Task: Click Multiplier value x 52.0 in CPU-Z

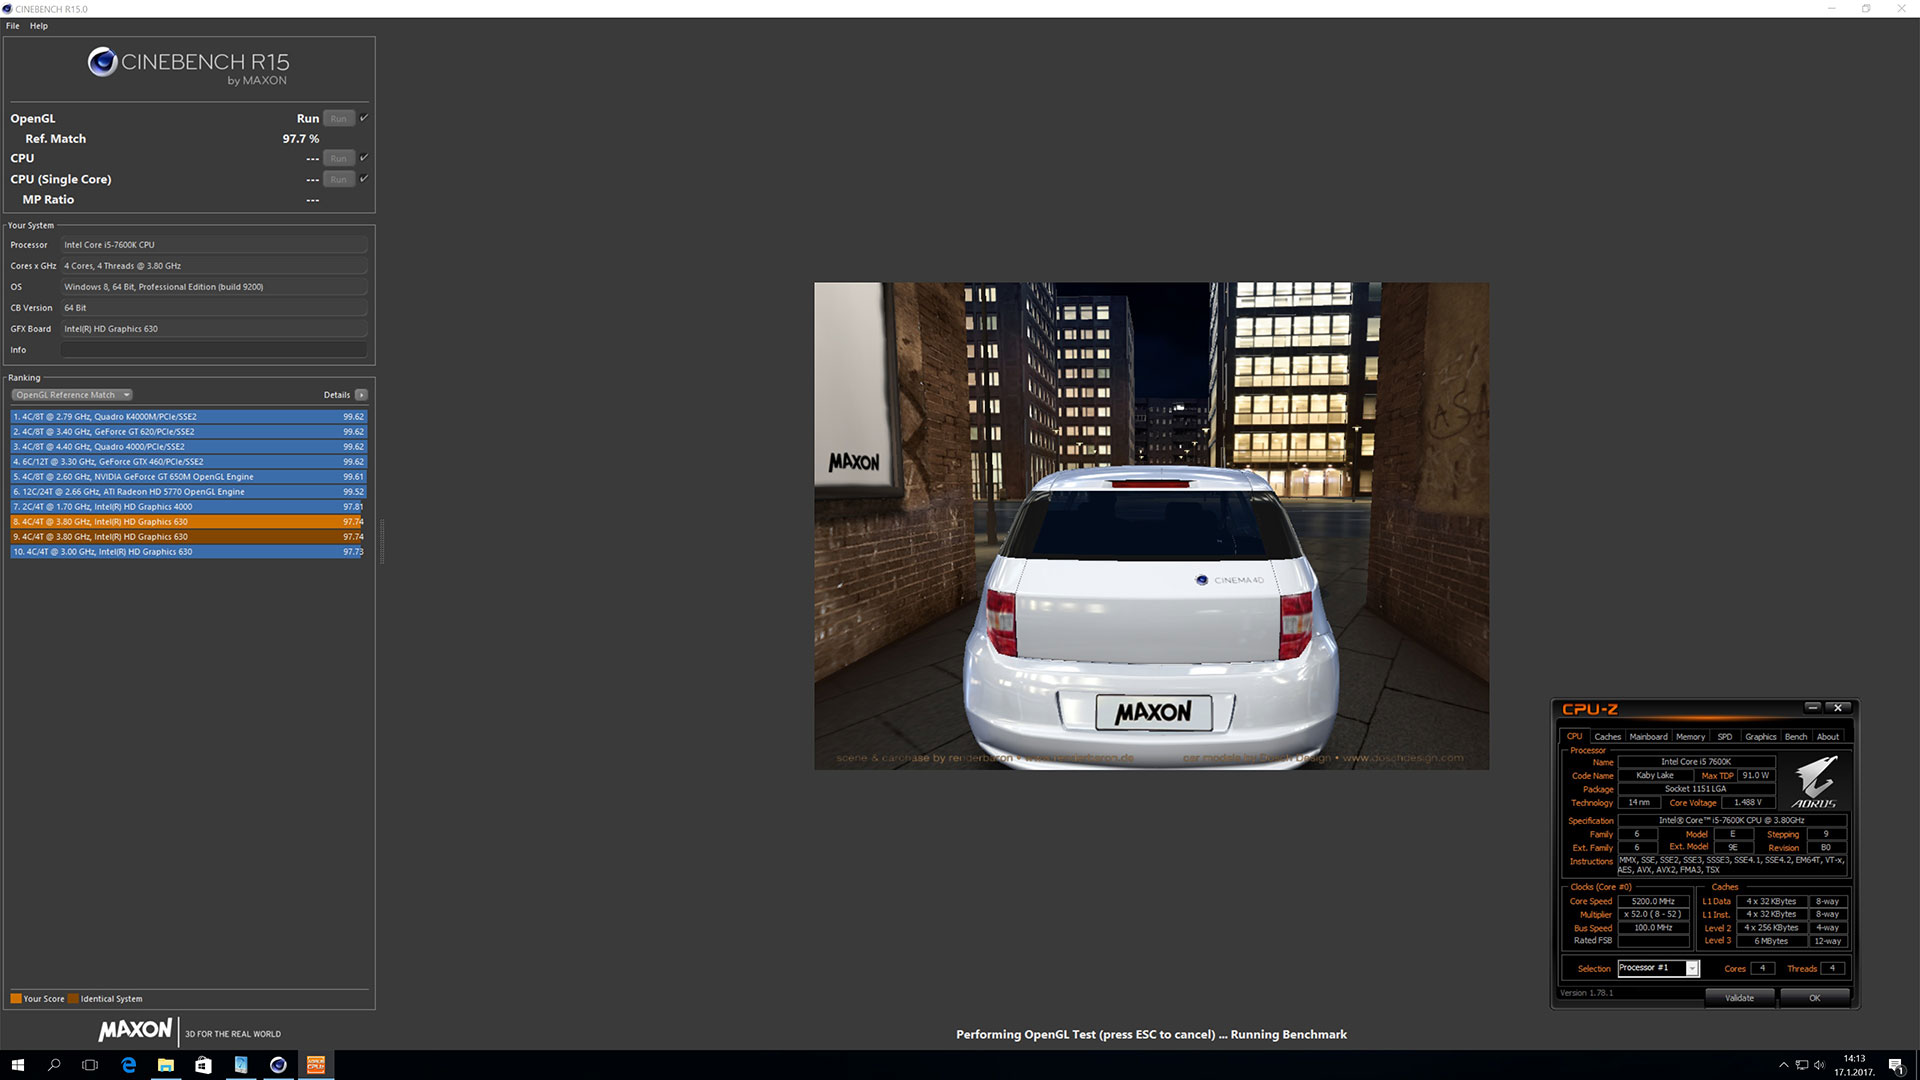Action: click(x=1653, y=914)
